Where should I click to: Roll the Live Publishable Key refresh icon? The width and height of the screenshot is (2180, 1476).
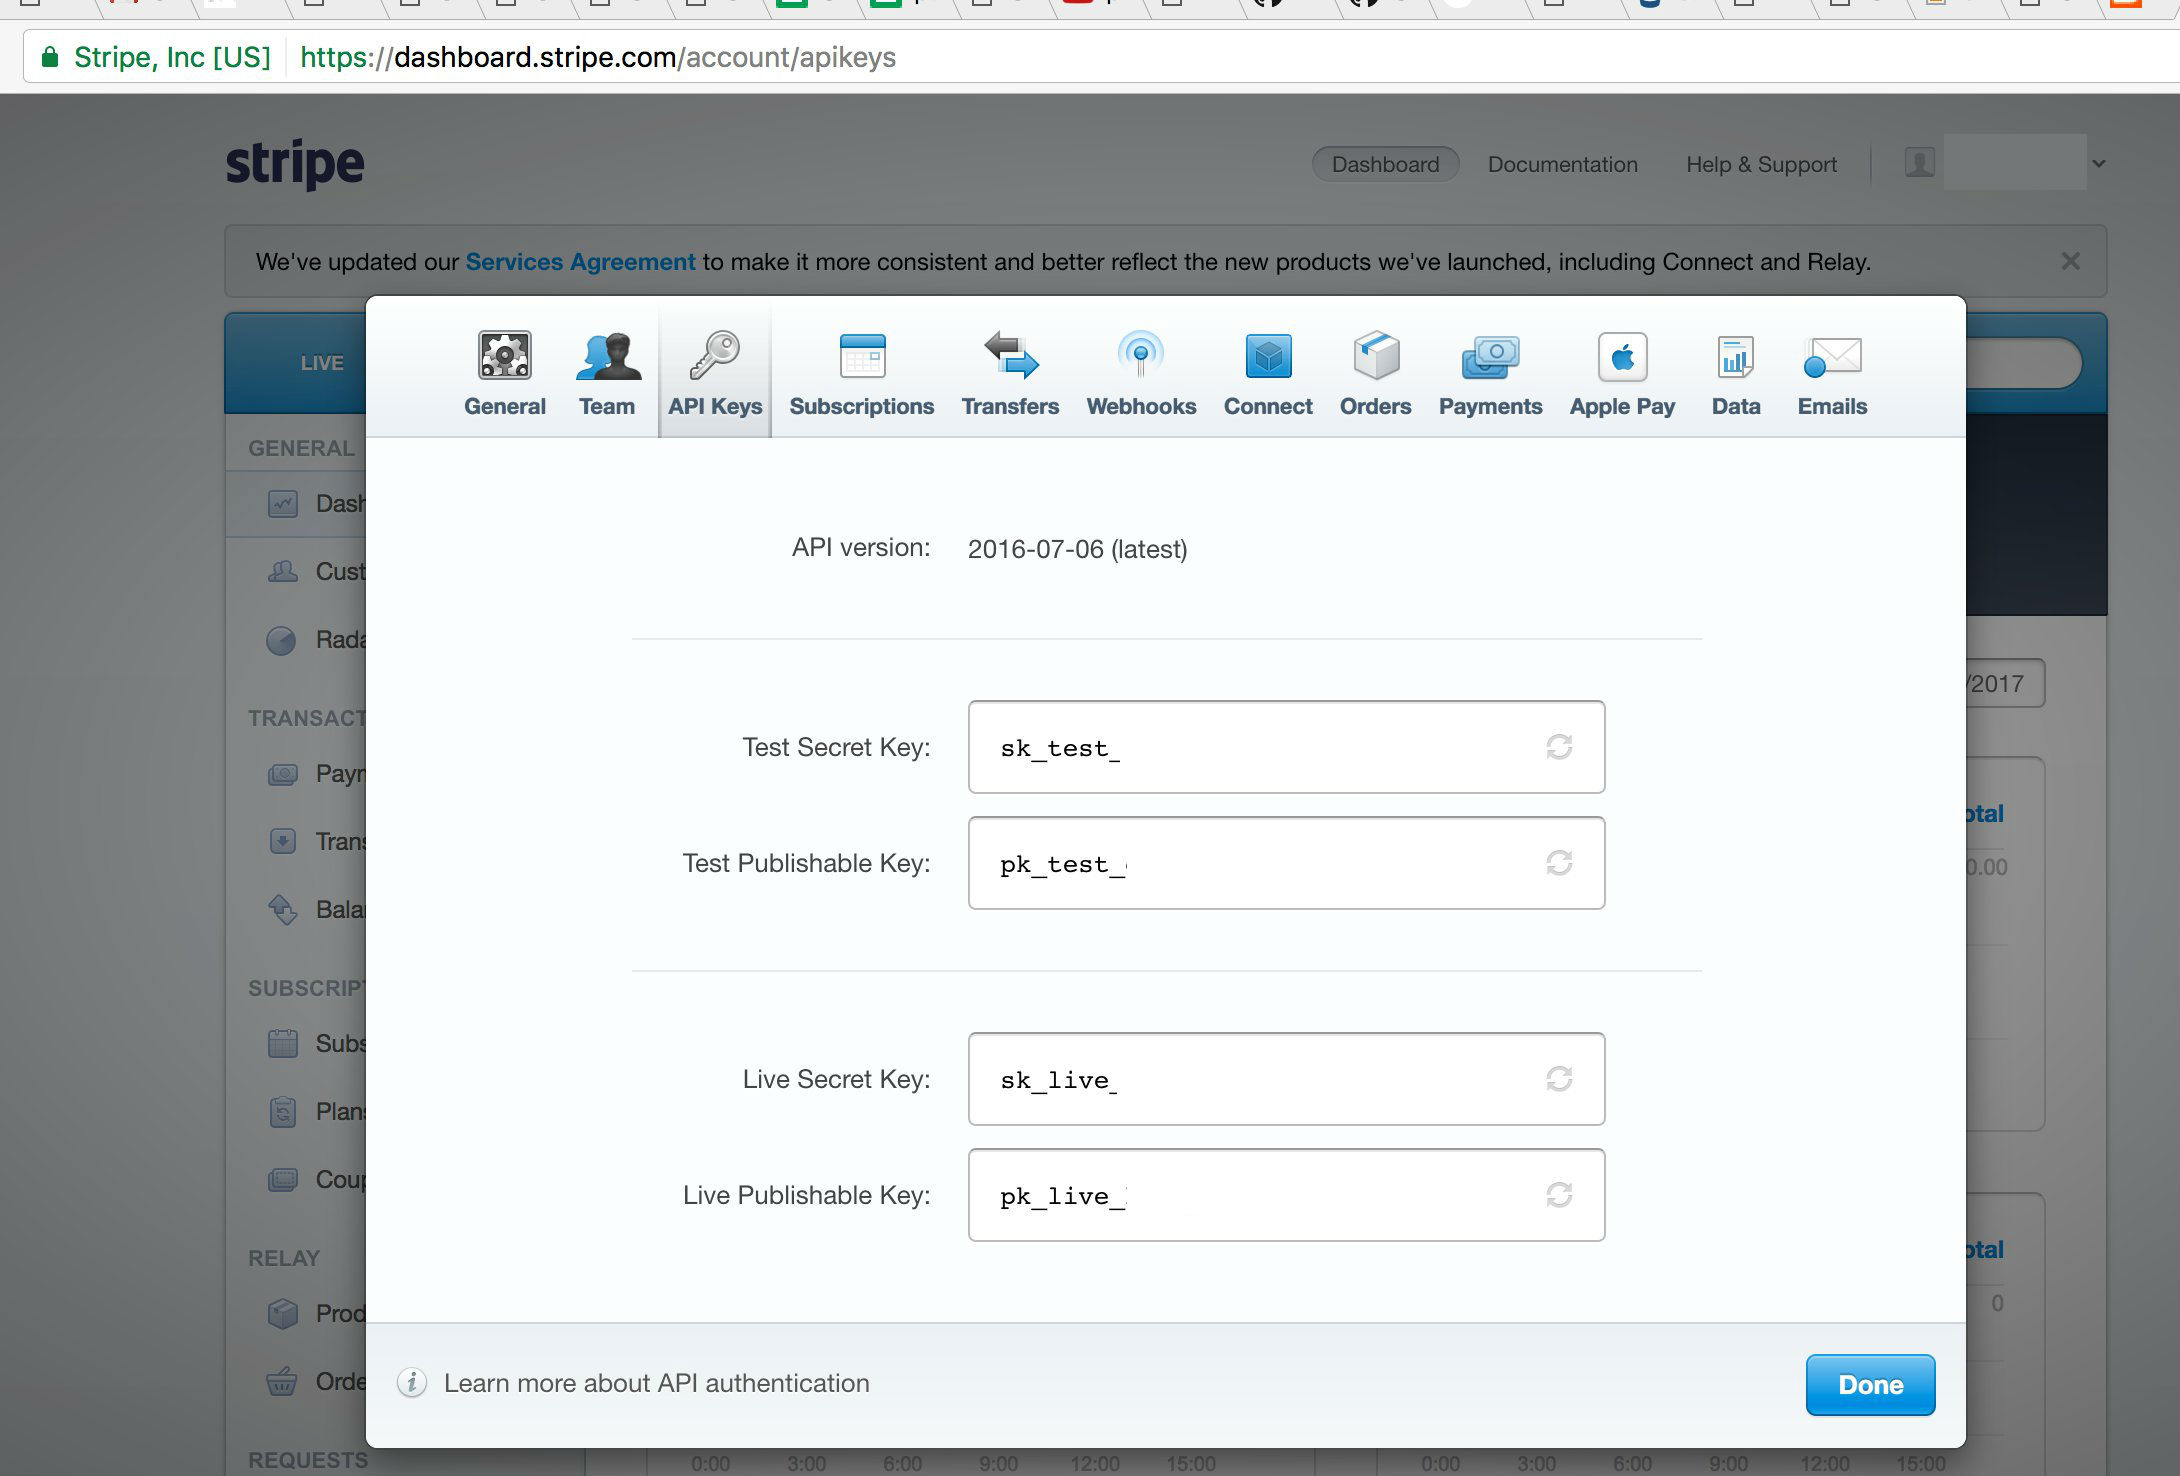tap(1559, 1195)
